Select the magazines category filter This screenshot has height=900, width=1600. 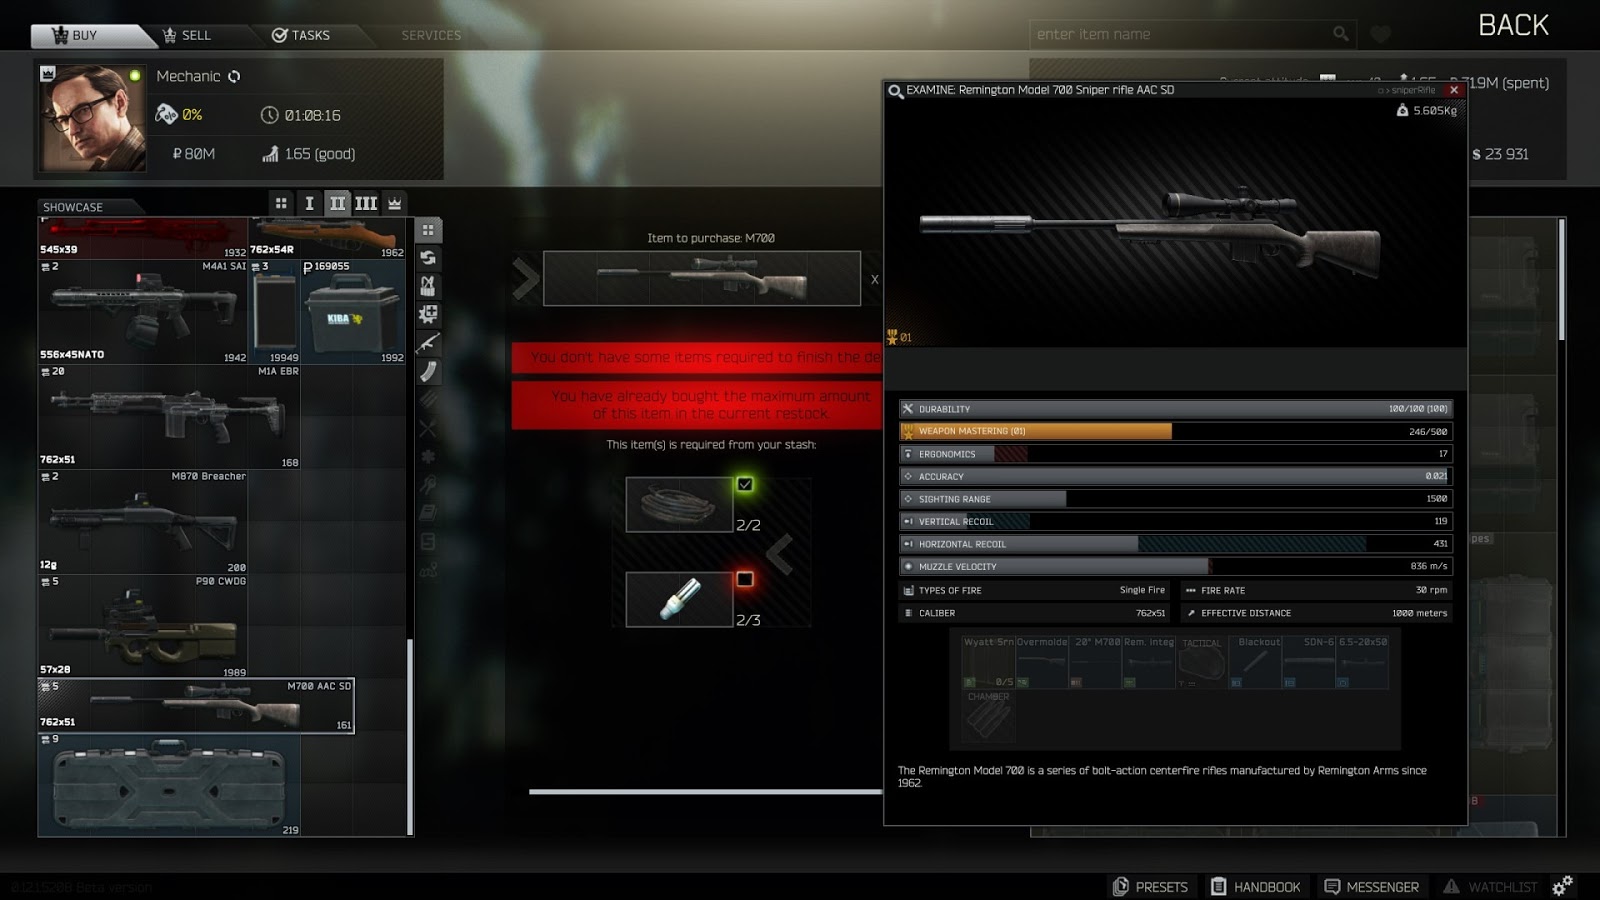tap(428, 371)
